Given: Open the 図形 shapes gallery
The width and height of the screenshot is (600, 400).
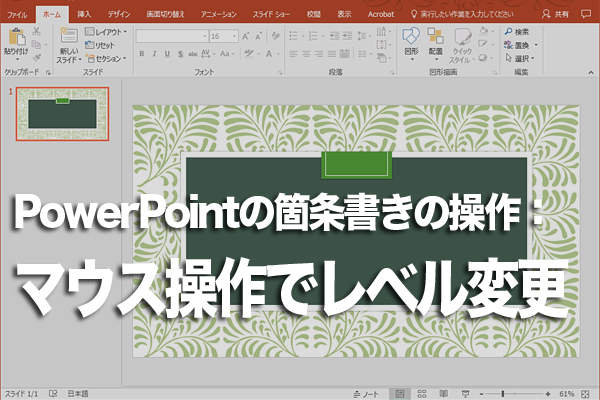Looking at the screenshot, I should (x=411, y=43).
